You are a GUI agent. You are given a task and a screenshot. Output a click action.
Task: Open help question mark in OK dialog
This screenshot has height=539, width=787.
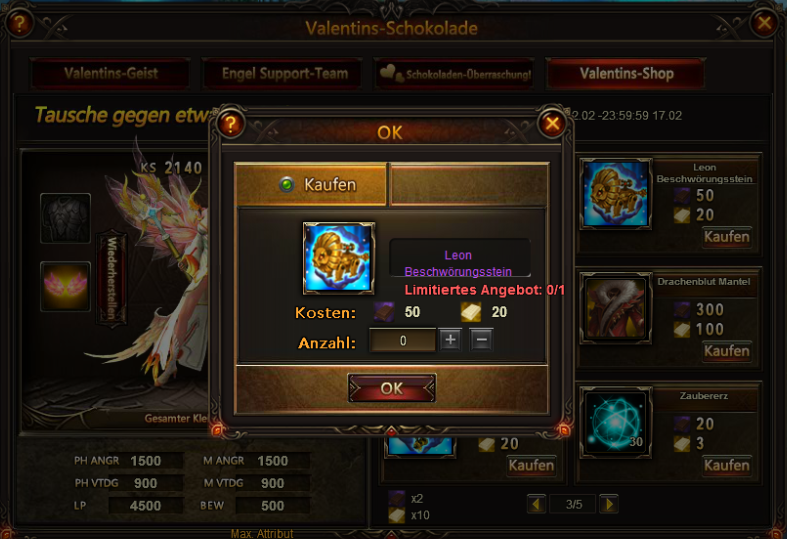[230, 123]
